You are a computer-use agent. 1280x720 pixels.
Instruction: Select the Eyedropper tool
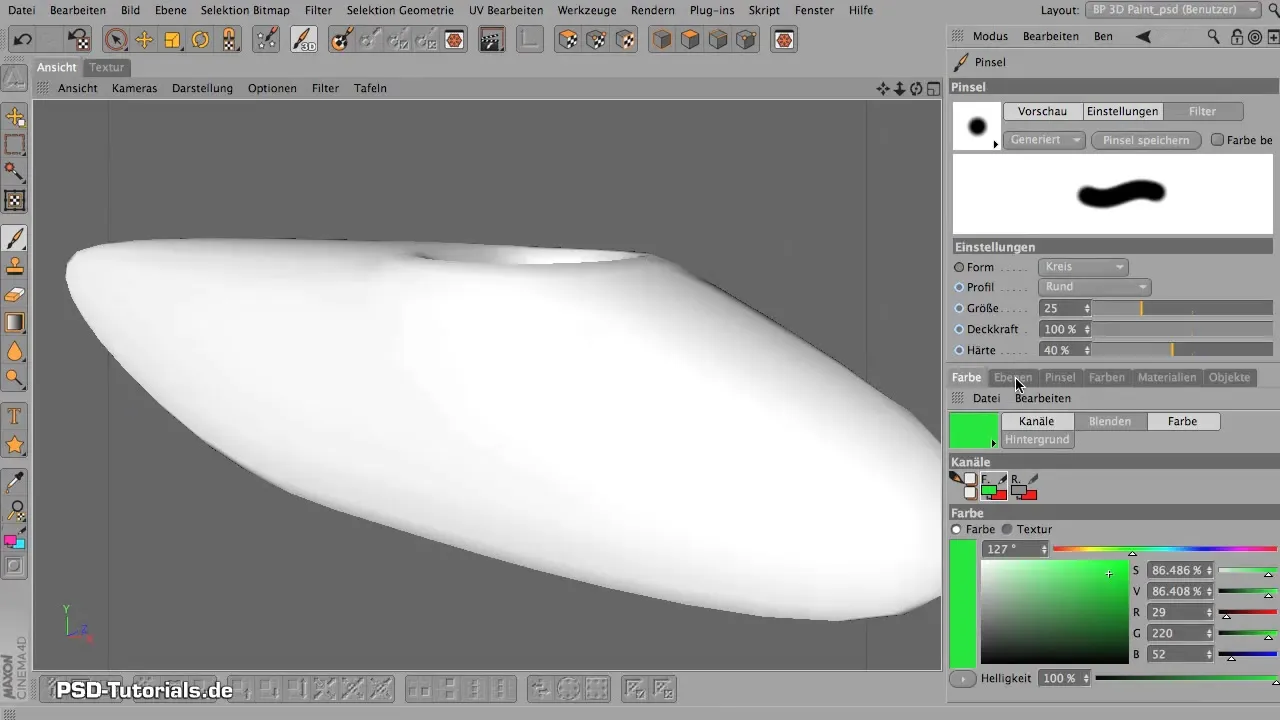(x=15, y=483)
